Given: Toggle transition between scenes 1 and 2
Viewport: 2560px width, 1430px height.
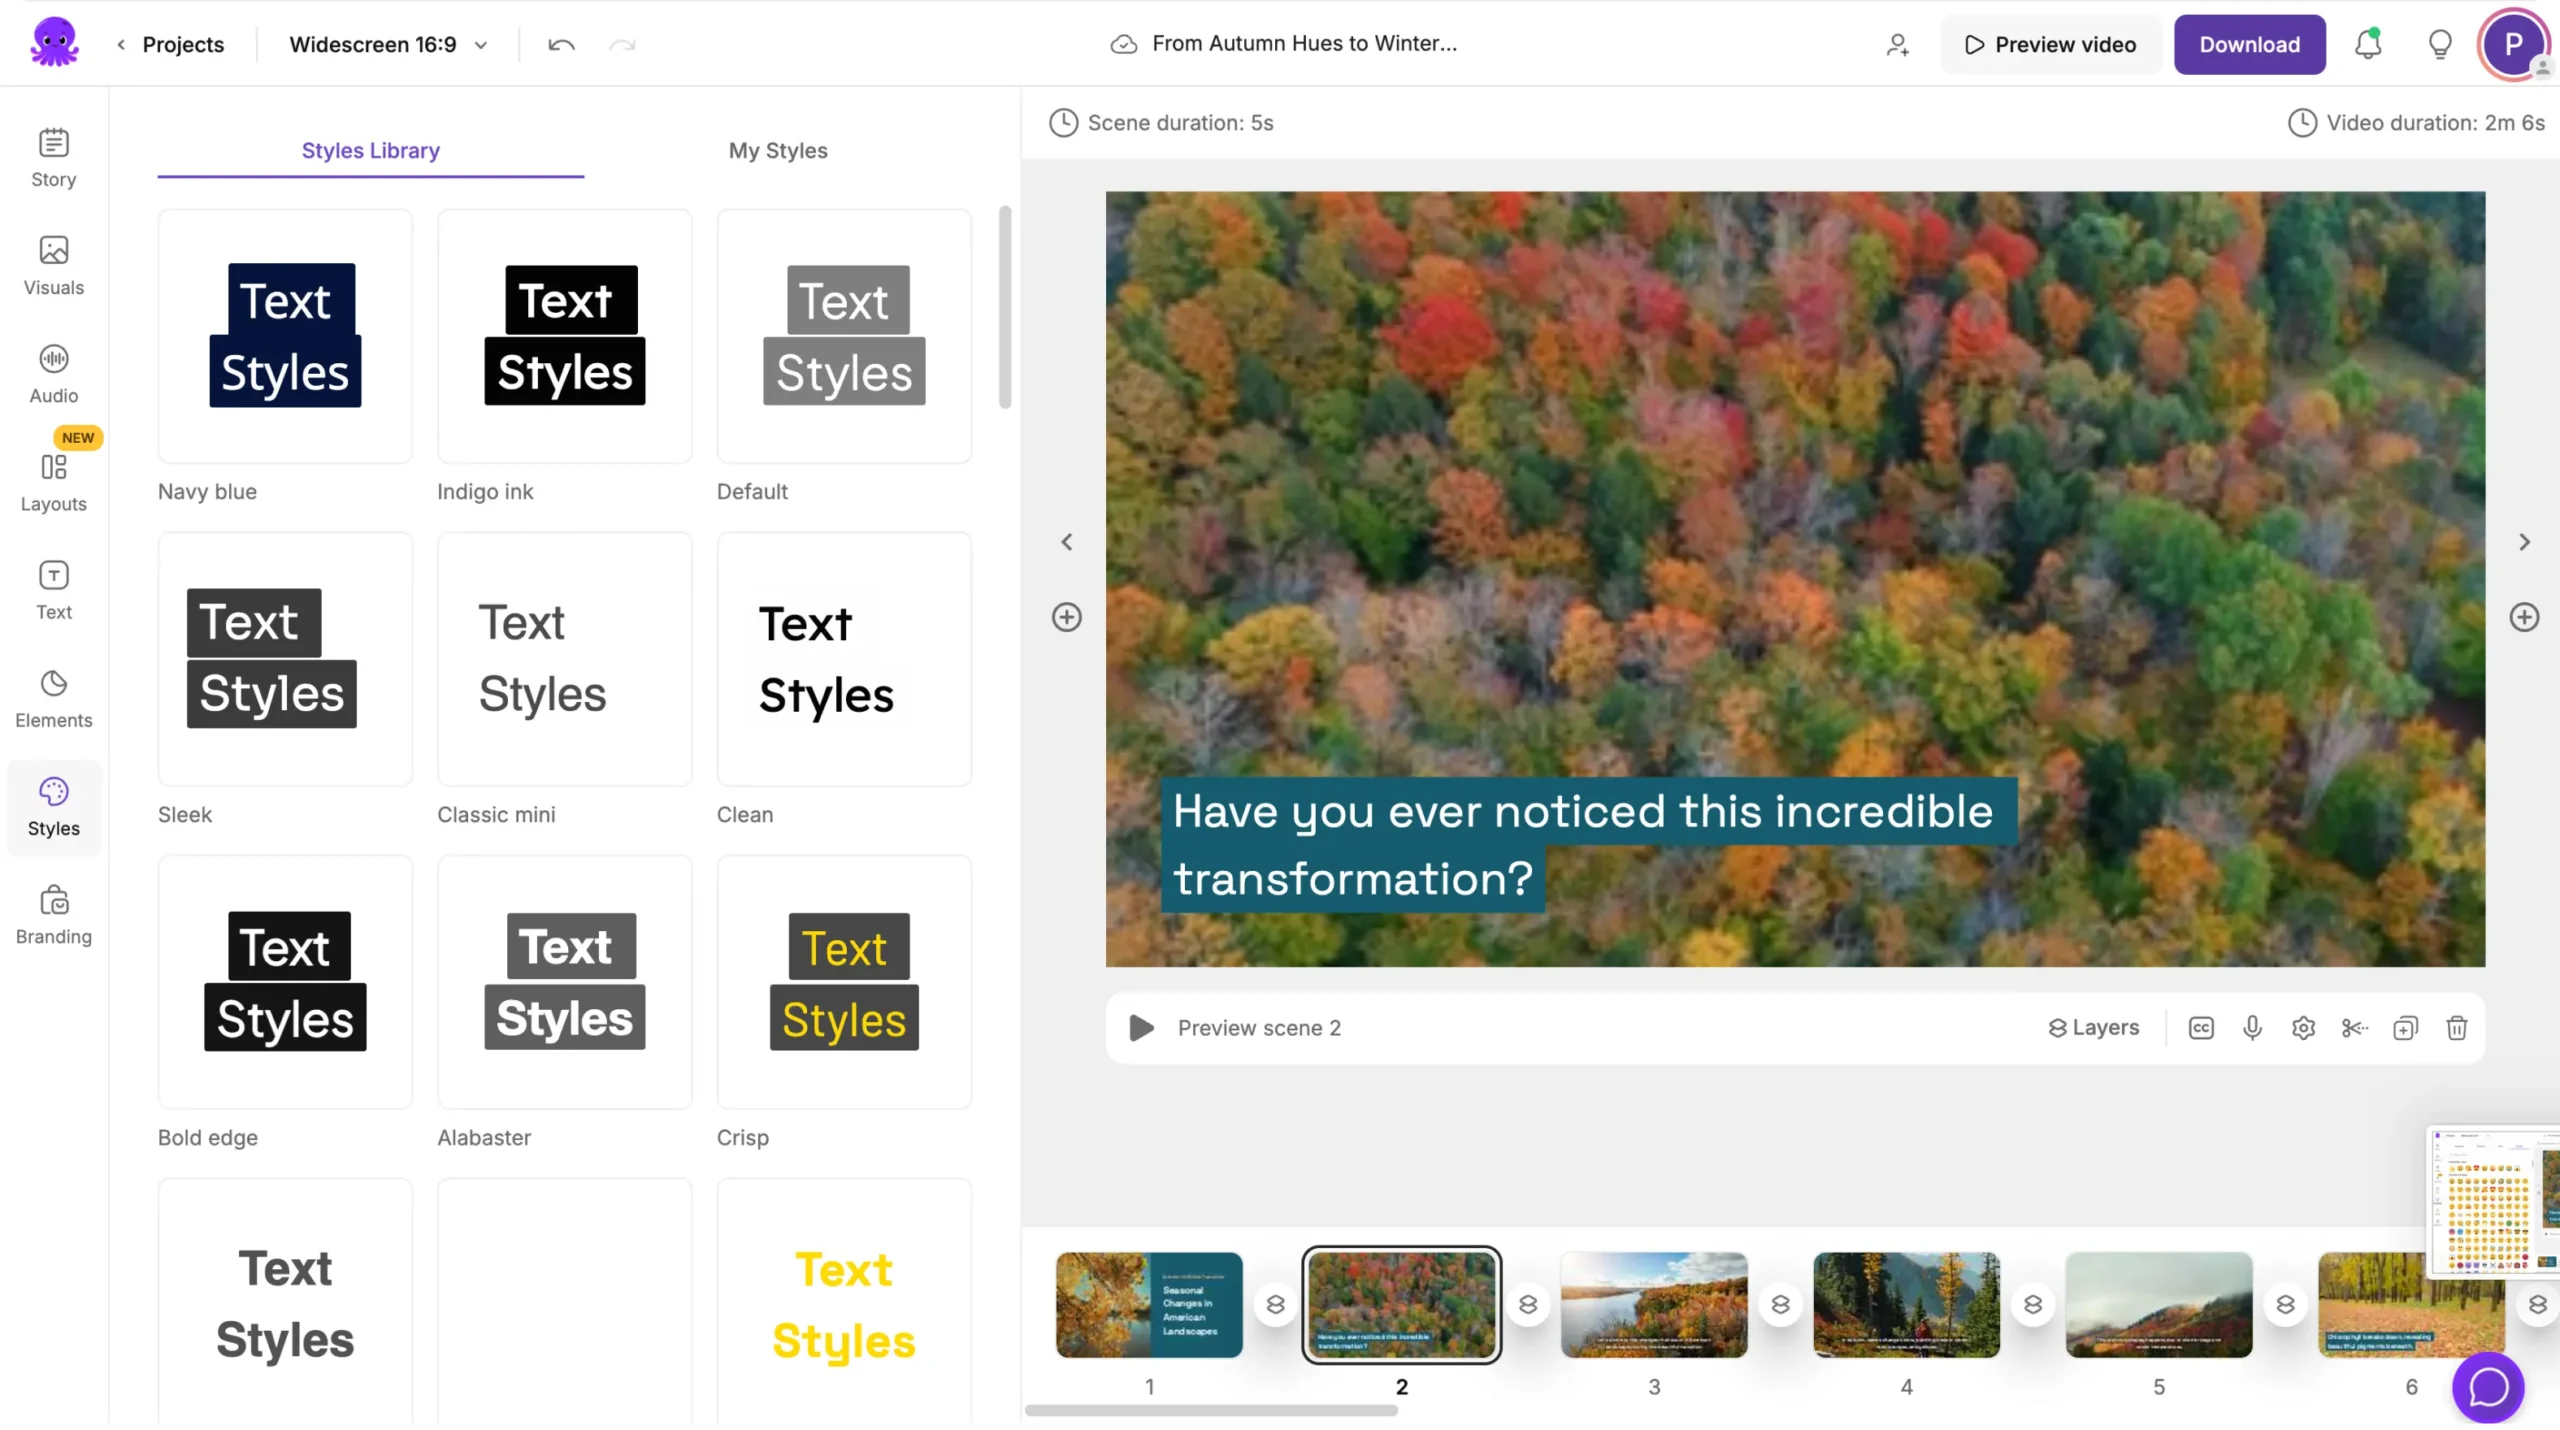Looking at the screenshot, I should 1275,1305.
